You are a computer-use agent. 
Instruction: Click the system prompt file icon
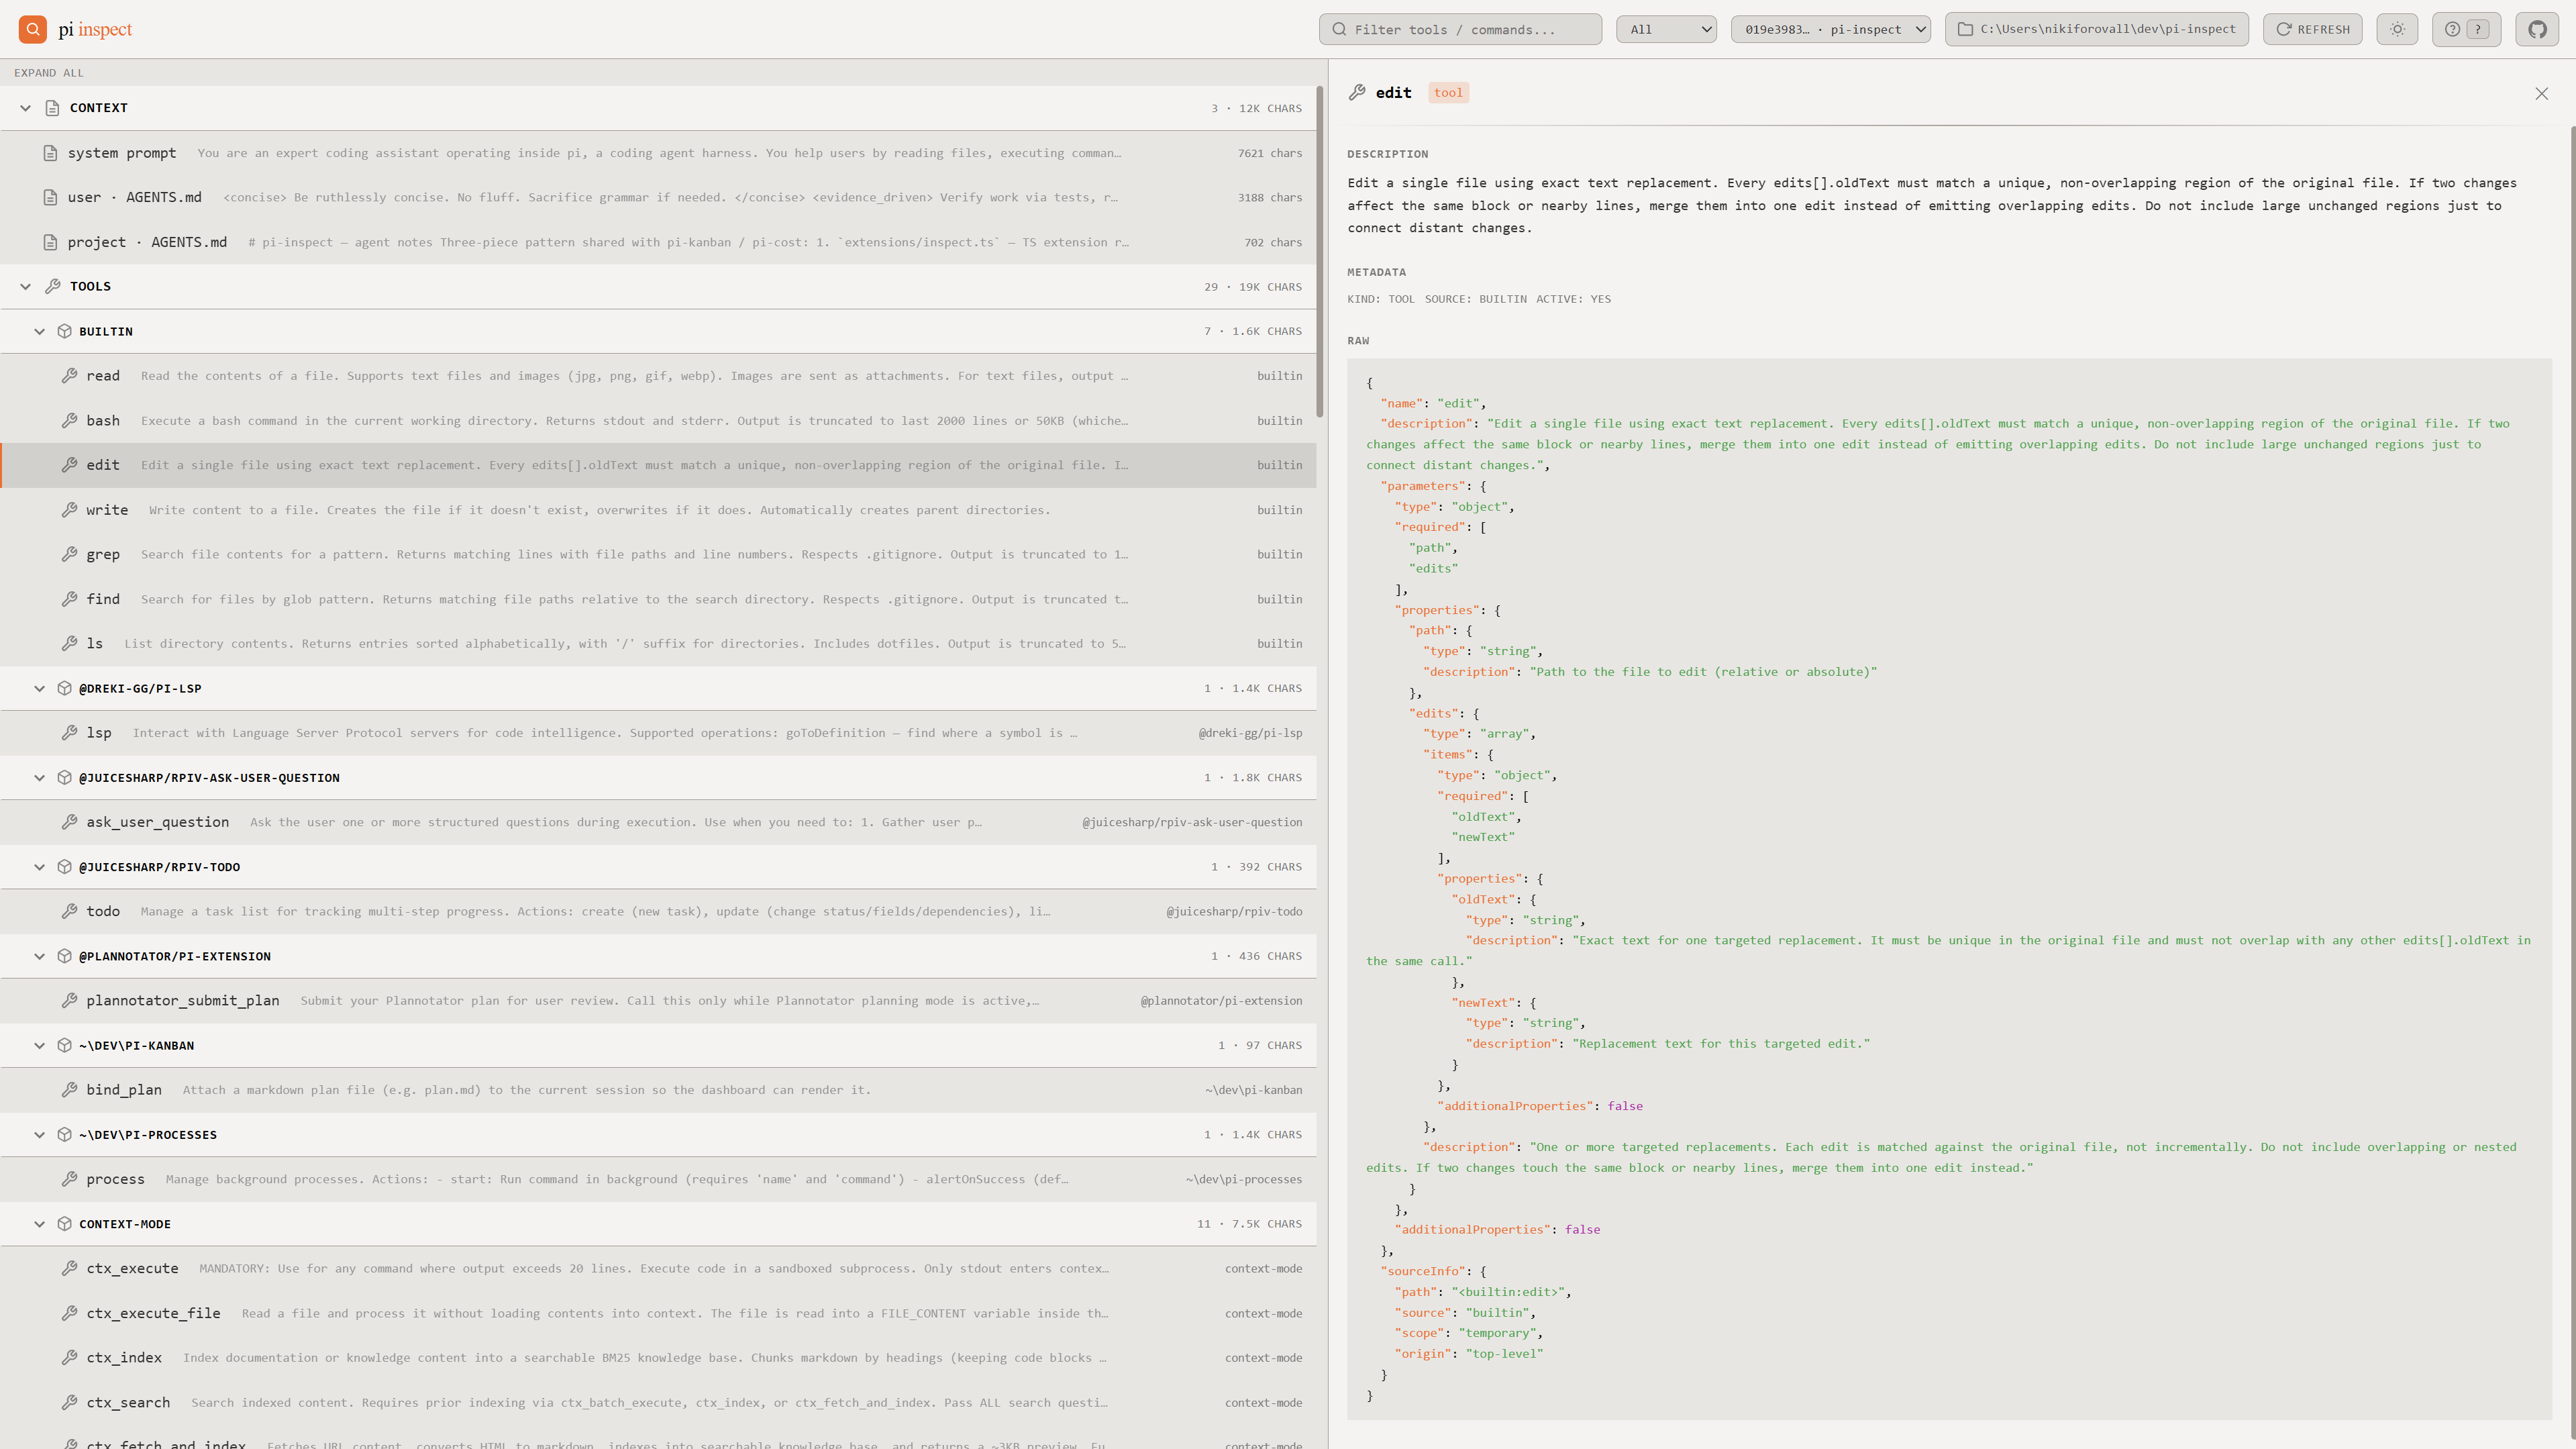pos(50,153)
